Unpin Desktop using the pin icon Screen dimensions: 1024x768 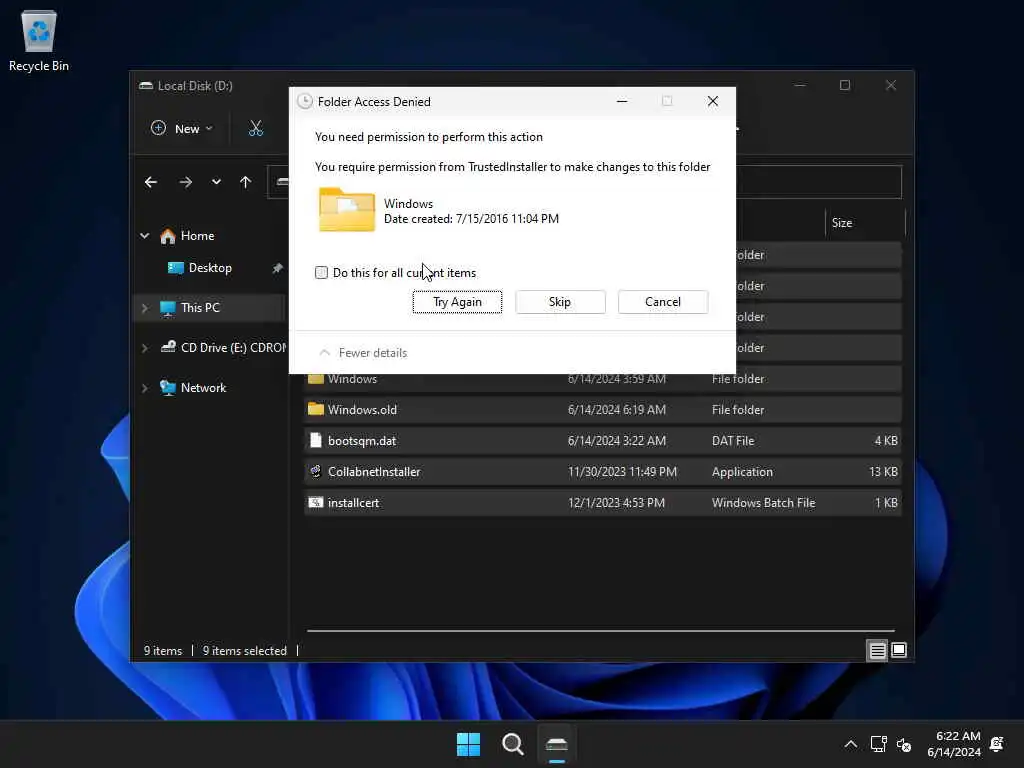click(x=278, y=268)
